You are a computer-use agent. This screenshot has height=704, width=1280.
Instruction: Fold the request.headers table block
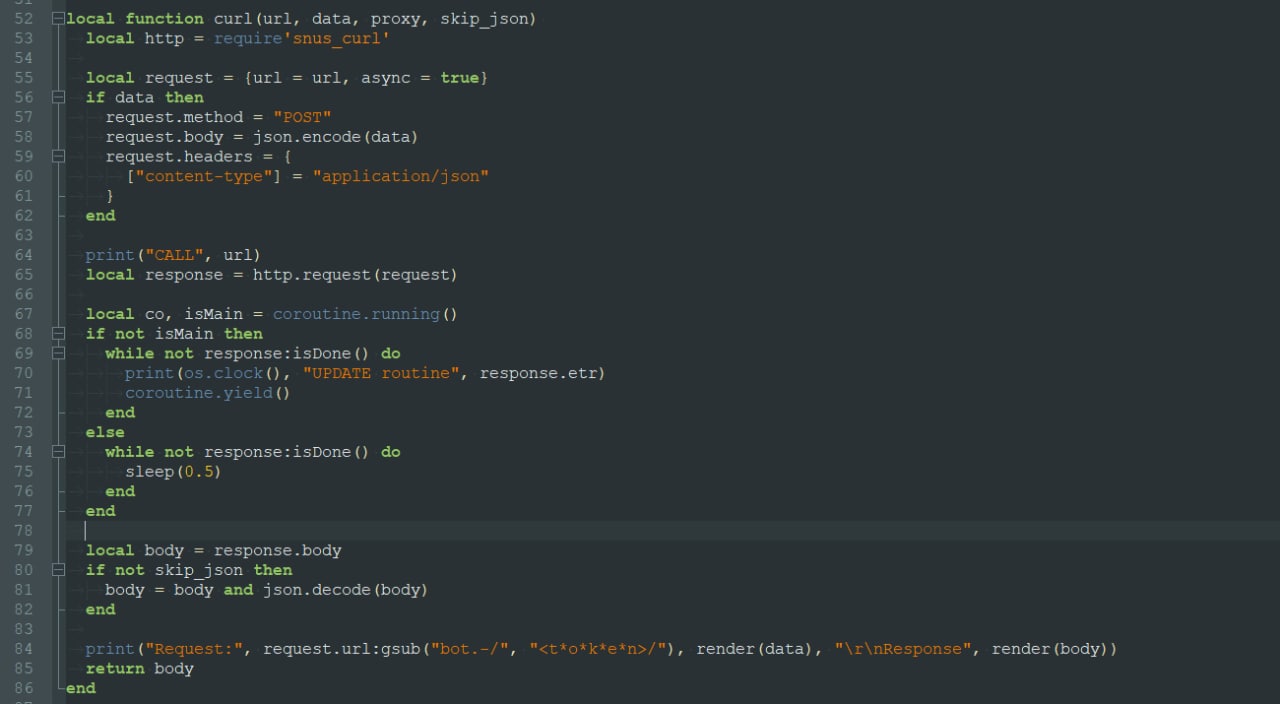tap(58, 156)
